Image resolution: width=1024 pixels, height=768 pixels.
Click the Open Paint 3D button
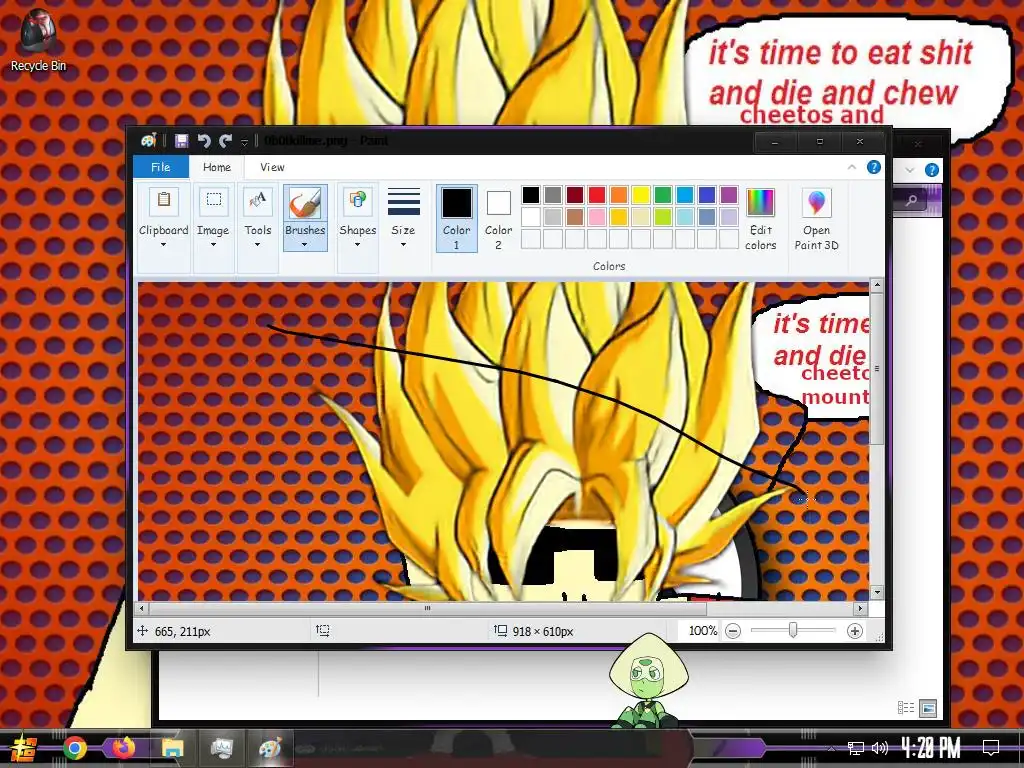click(816, 218)
